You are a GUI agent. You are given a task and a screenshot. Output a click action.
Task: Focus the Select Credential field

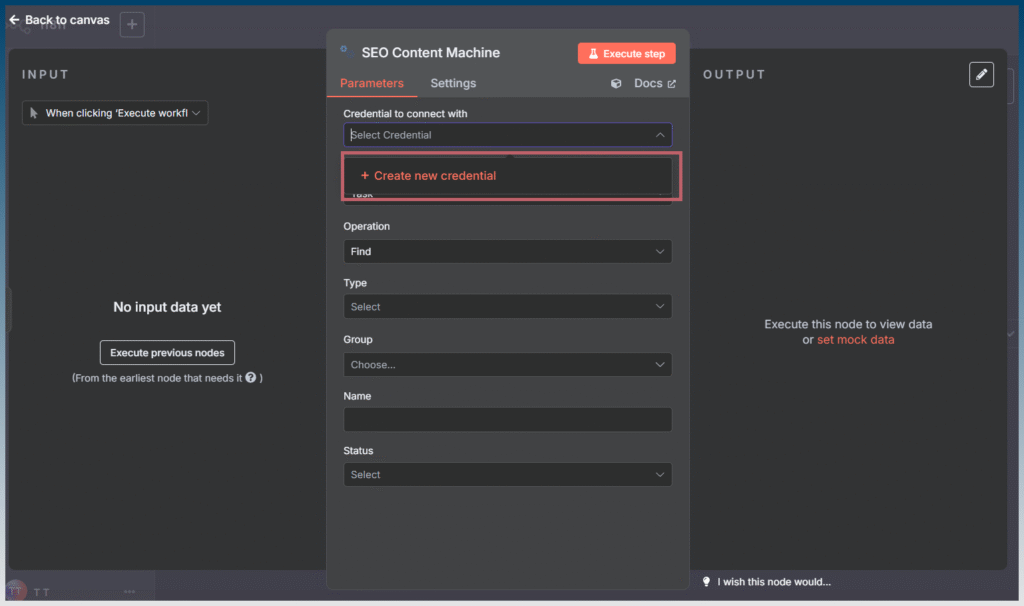point(507,135)
